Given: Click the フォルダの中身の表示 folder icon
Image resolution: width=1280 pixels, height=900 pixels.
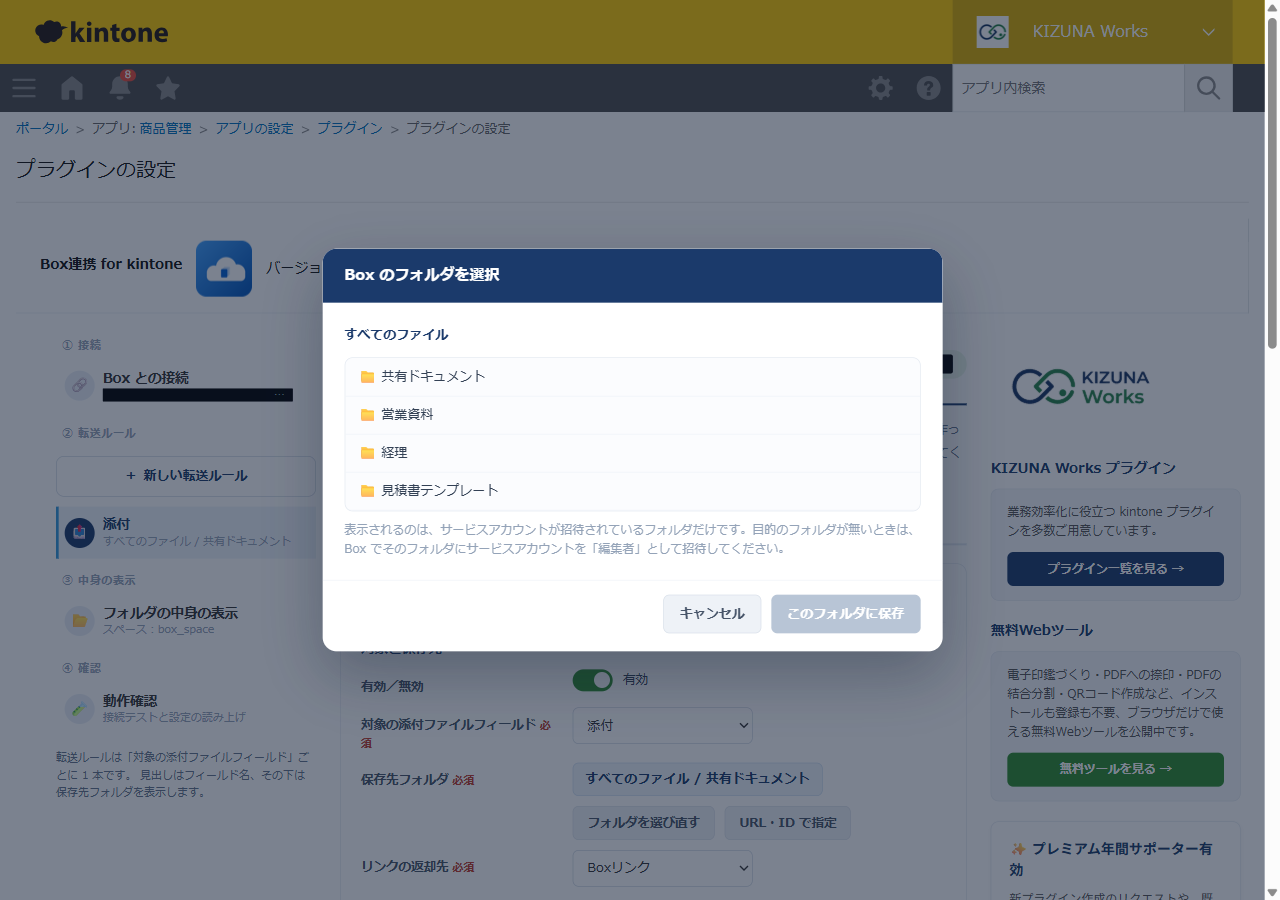Looking at the screenshot, I should click(80, 621).
